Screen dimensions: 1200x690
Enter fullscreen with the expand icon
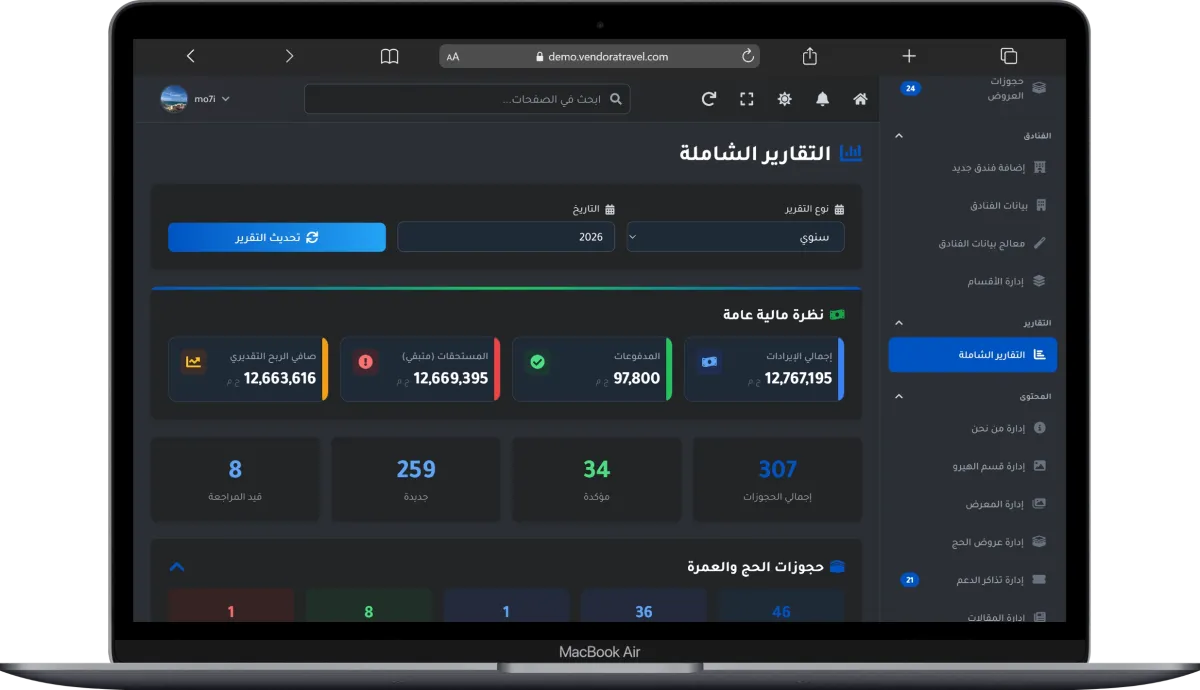(x=746, y=99)
